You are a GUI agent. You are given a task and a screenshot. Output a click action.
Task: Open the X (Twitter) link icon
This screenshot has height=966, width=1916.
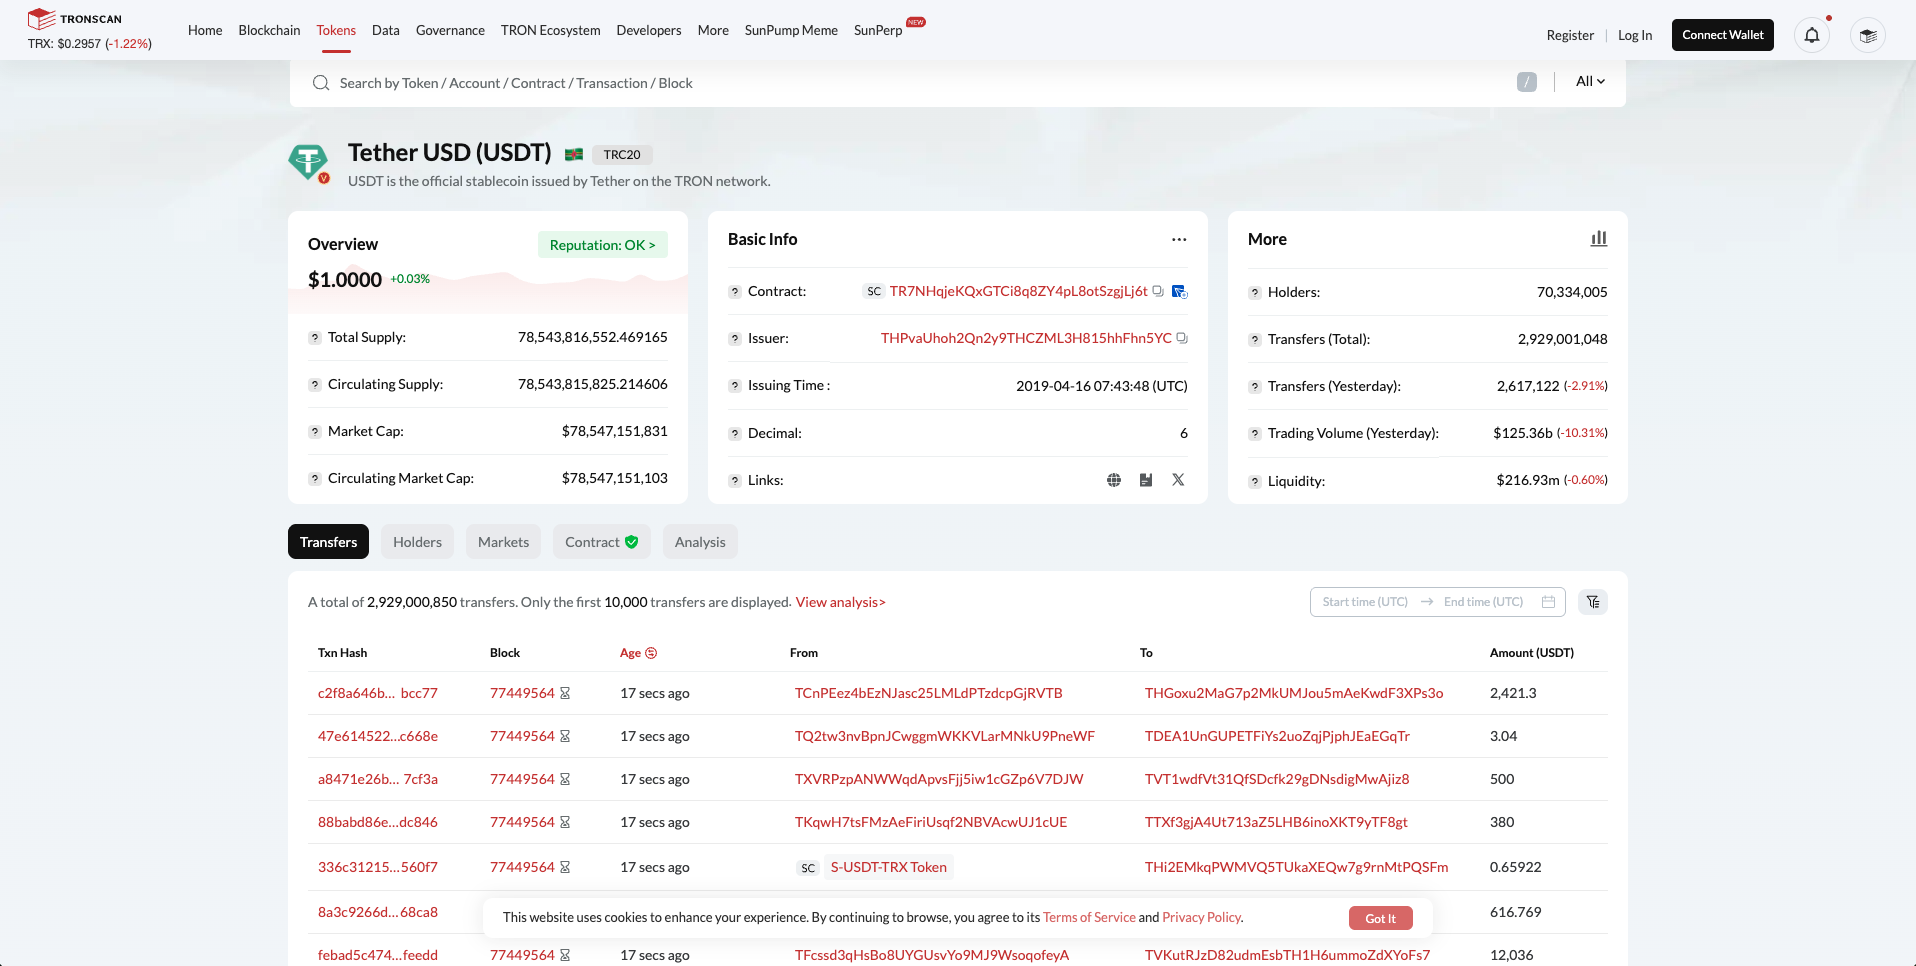click(x=1178, y=480)
